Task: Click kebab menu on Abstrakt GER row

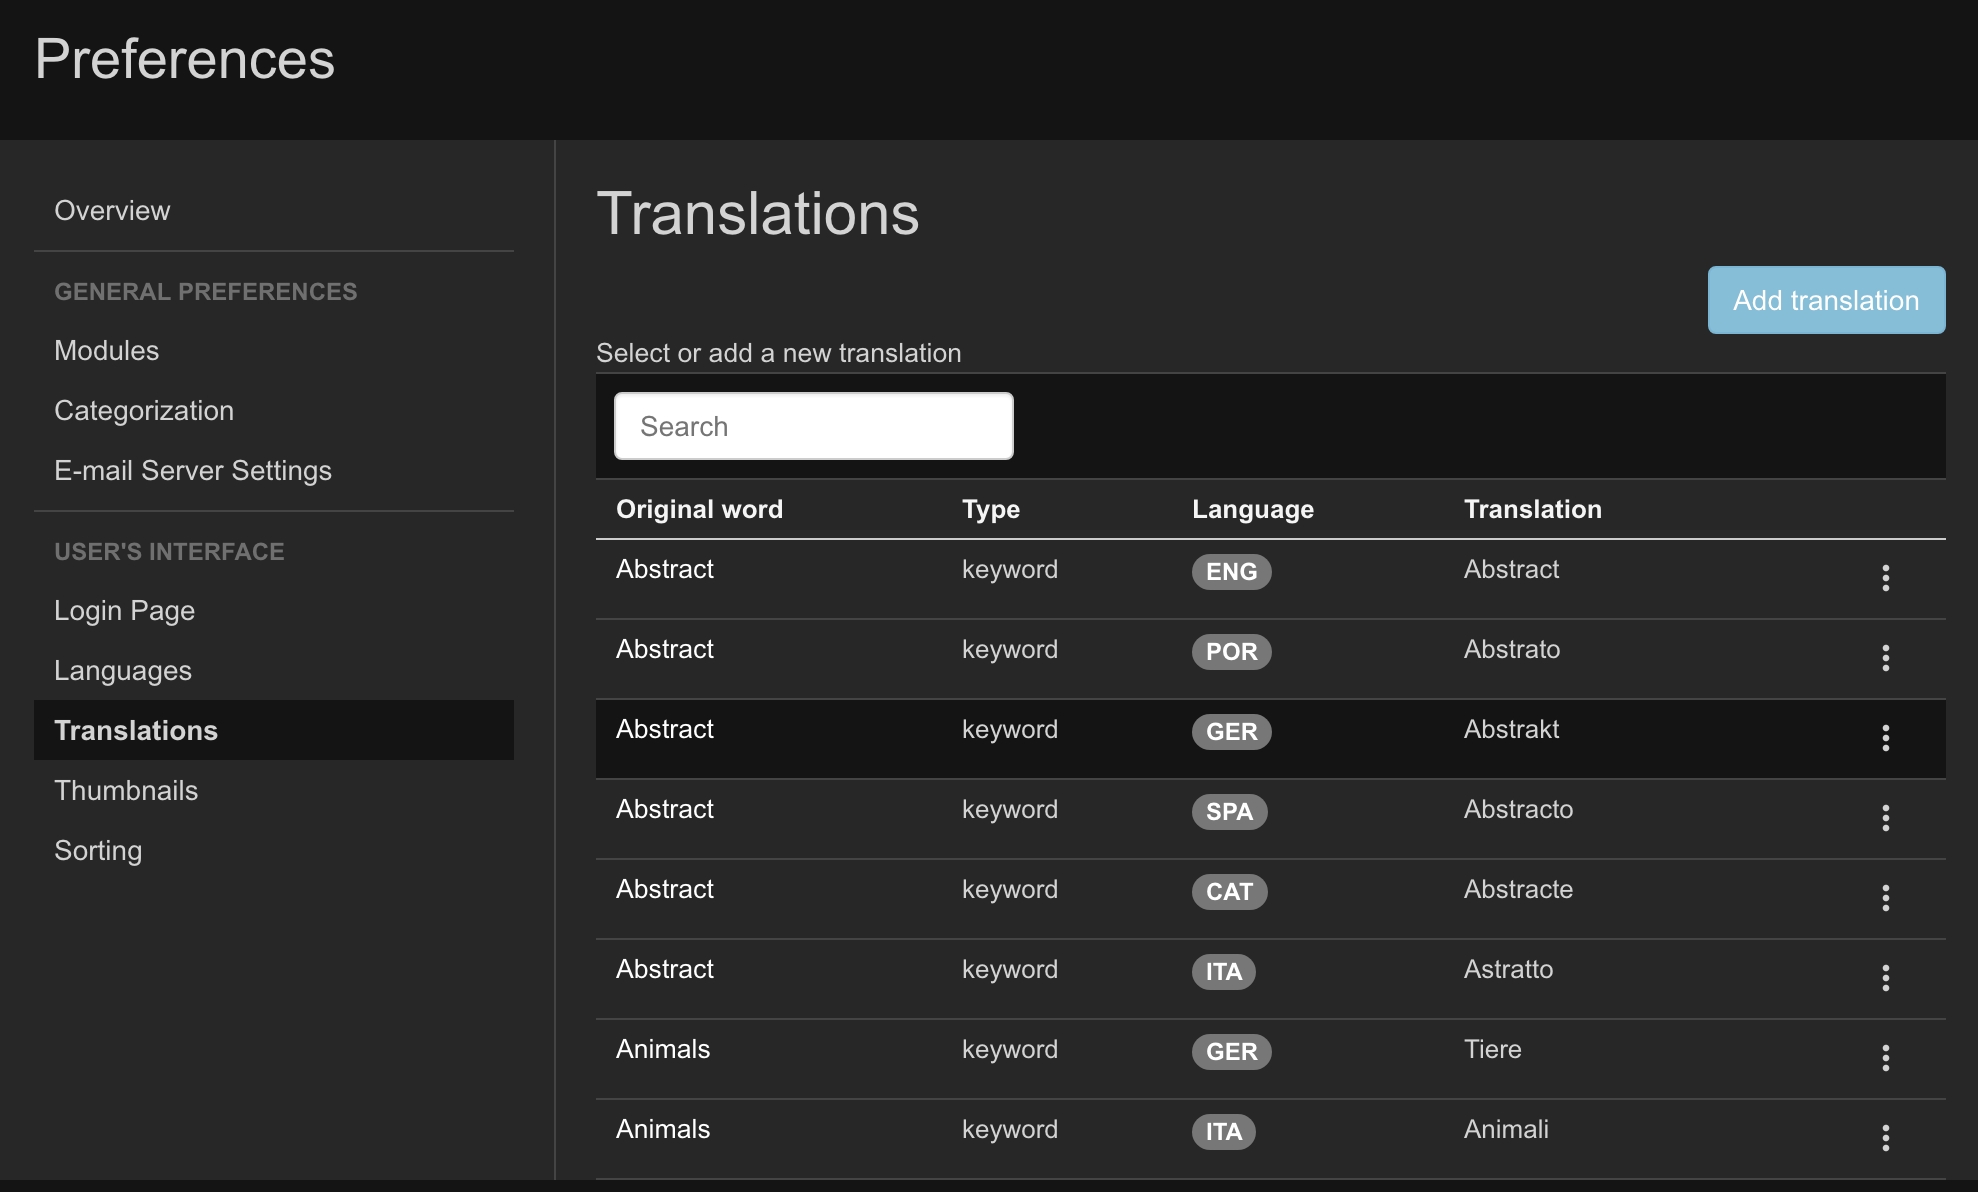Action: point(1885,738)
